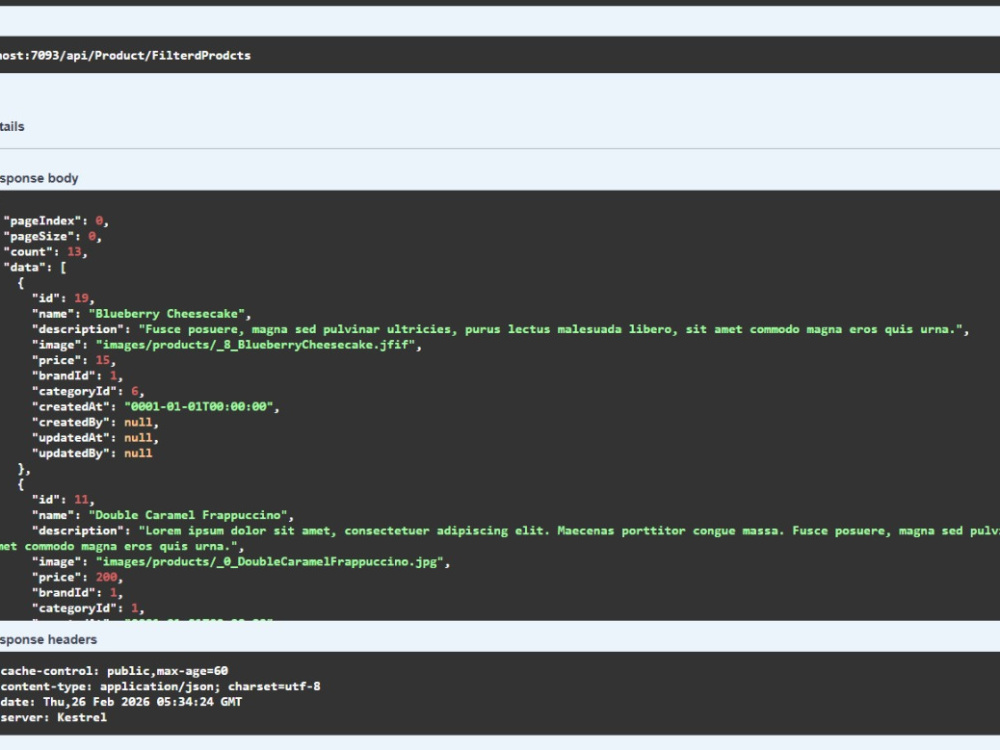The height and width of the screenshot is (750, 1000).
Task: Click the request URL ending in FilterdProdcts
Action: tap(125, 55)
